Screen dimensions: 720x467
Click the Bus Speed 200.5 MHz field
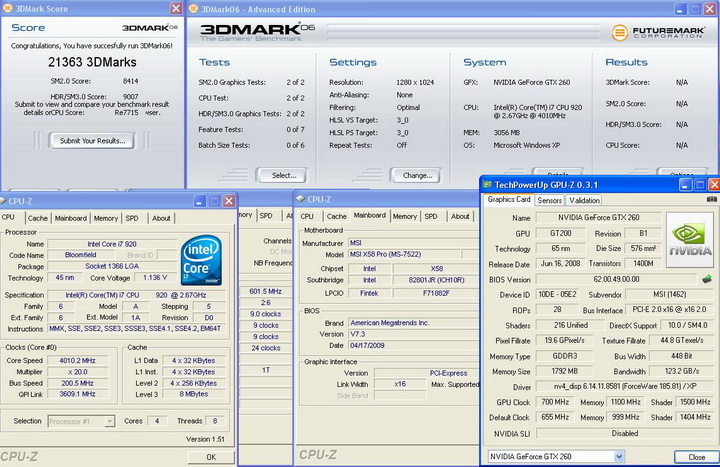pos(77,383)
